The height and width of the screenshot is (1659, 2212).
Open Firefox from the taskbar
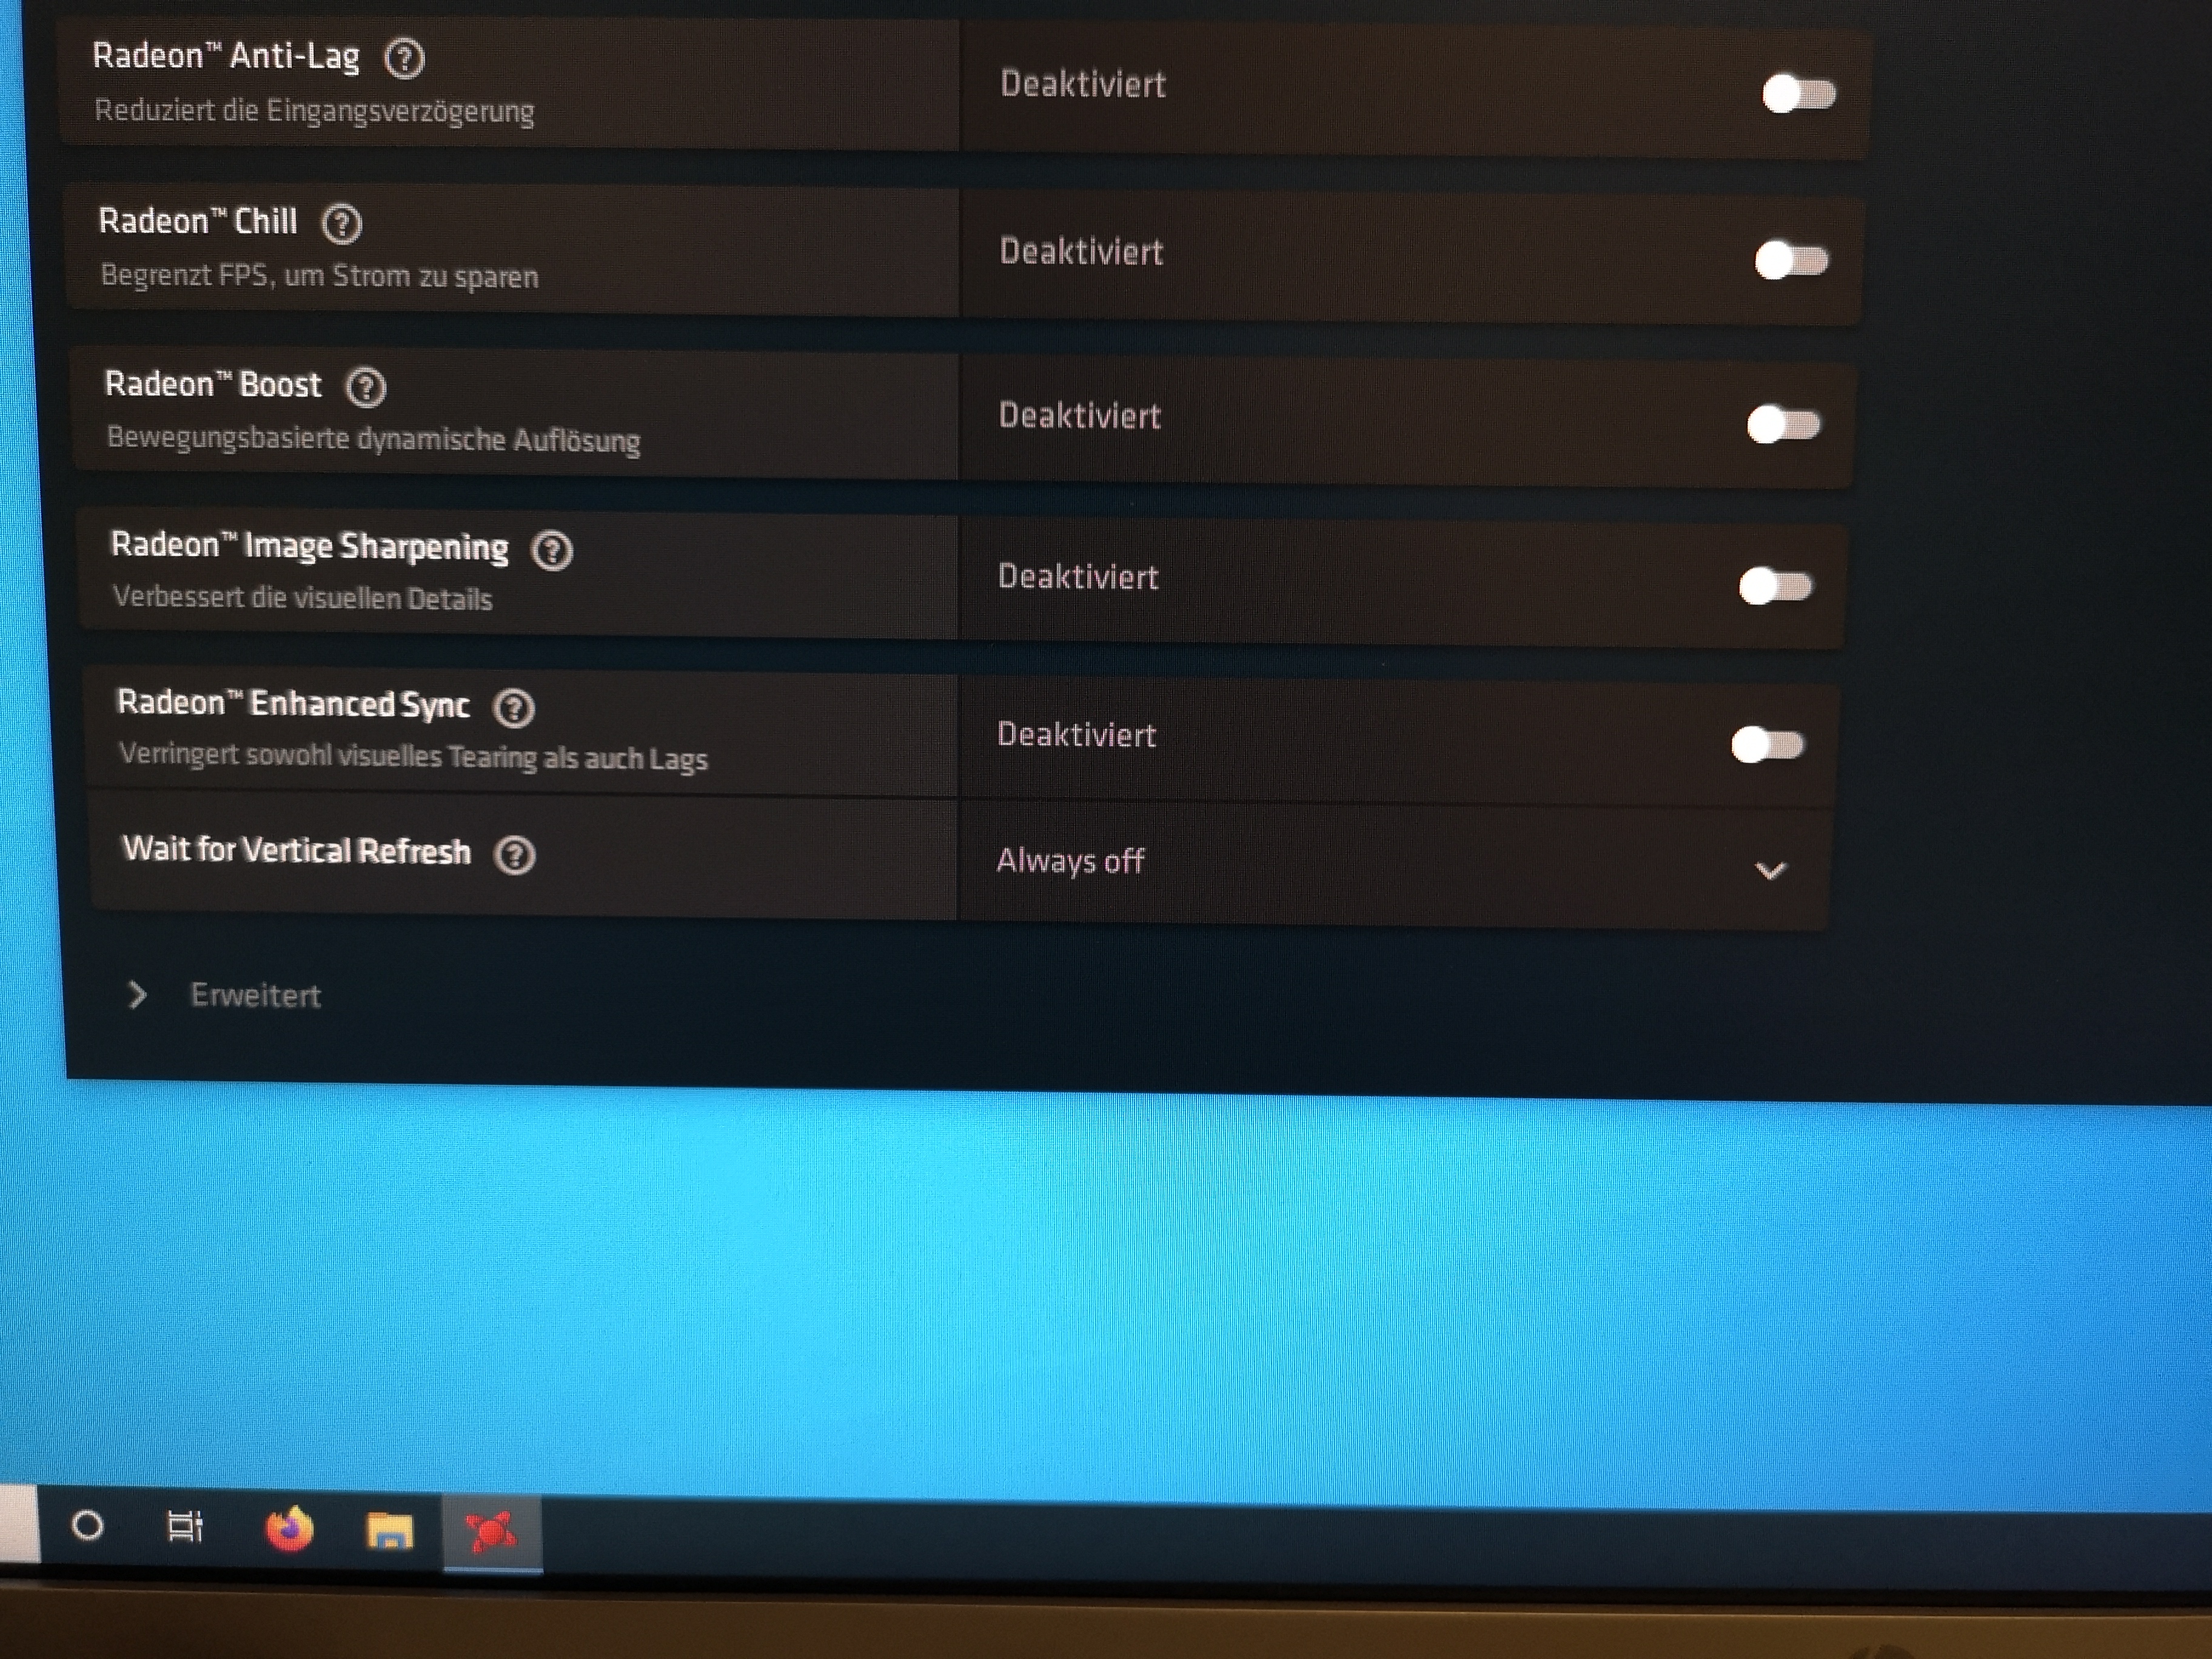tap(289, 1528)
